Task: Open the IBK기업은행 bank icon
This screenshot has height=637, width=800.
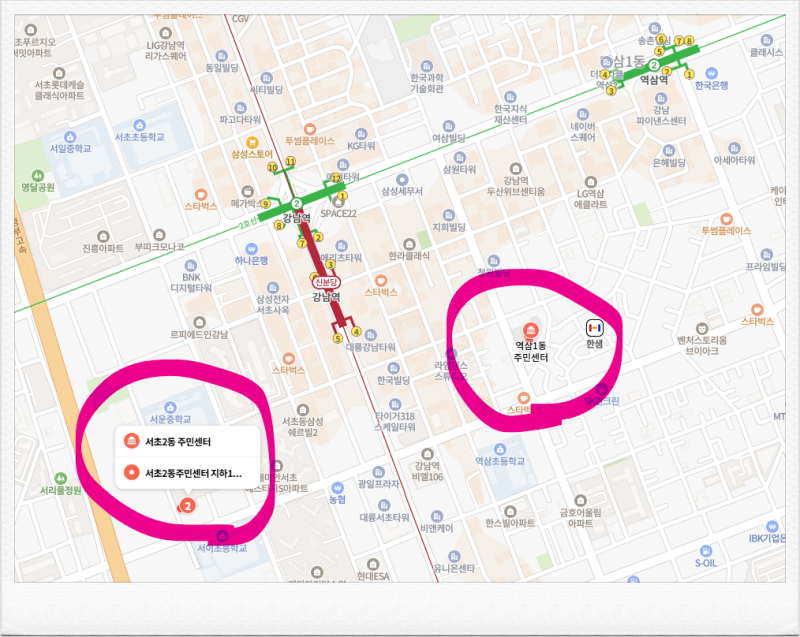Action: (x=772, y=527)
